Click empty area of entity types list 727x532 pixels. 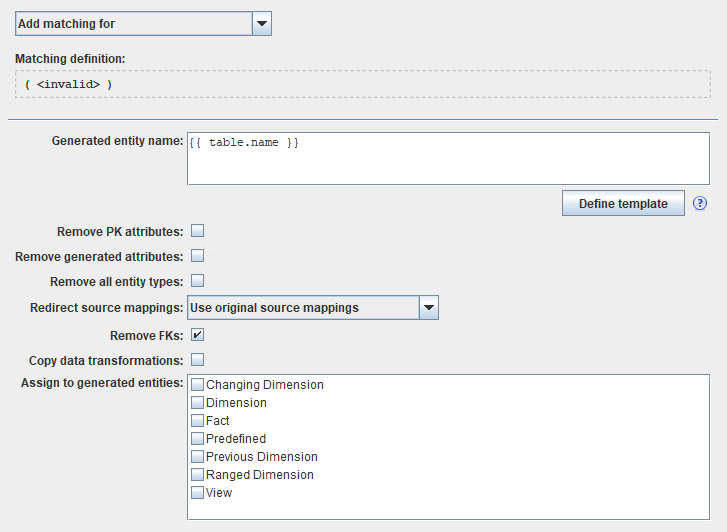(500, 480)
